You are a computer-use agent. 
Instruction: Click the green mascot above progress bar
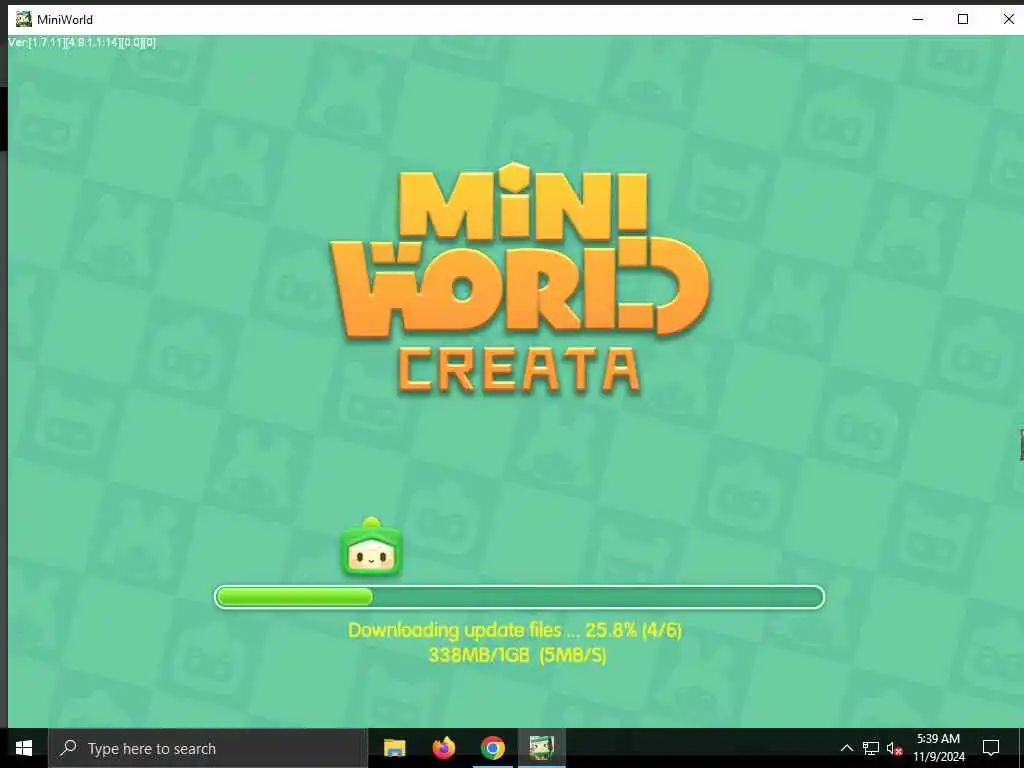[x=372, y=547]
